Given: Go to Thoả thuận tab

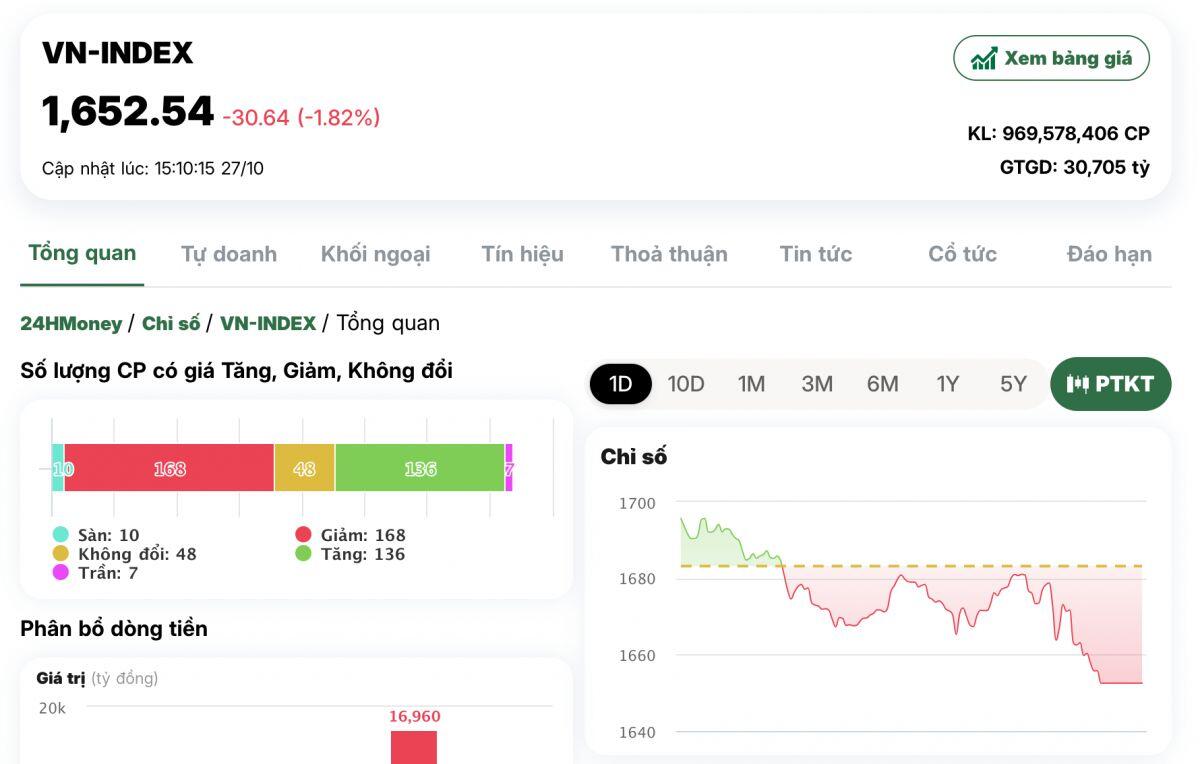Looking at the screenshot, I should pos(669,254).
